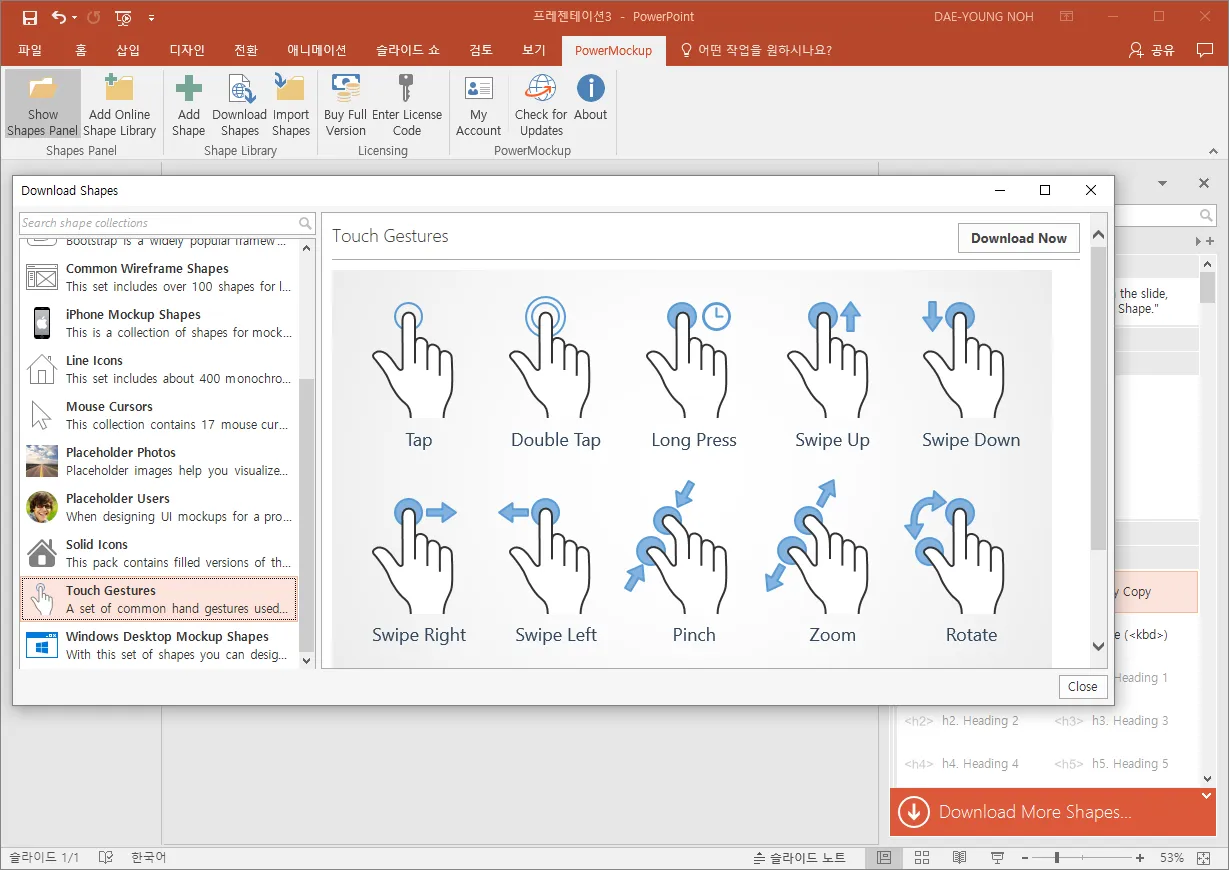Screen dimensions: 1229x870
Task: Click the Search shape collections field
Action: (x=158, y=223)
